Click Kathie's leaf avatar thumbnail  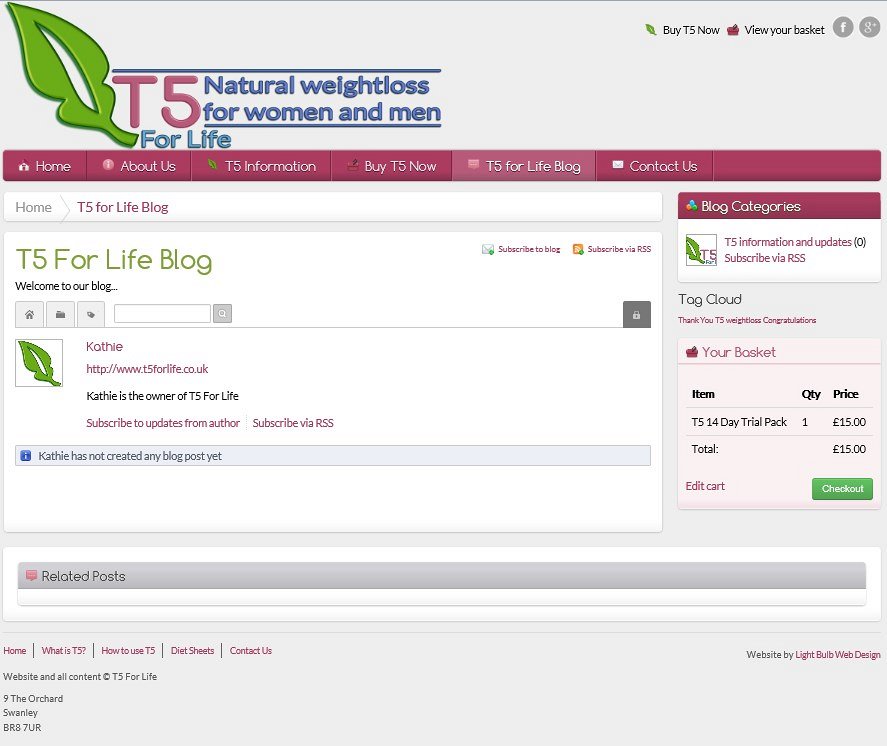point(39,363)
